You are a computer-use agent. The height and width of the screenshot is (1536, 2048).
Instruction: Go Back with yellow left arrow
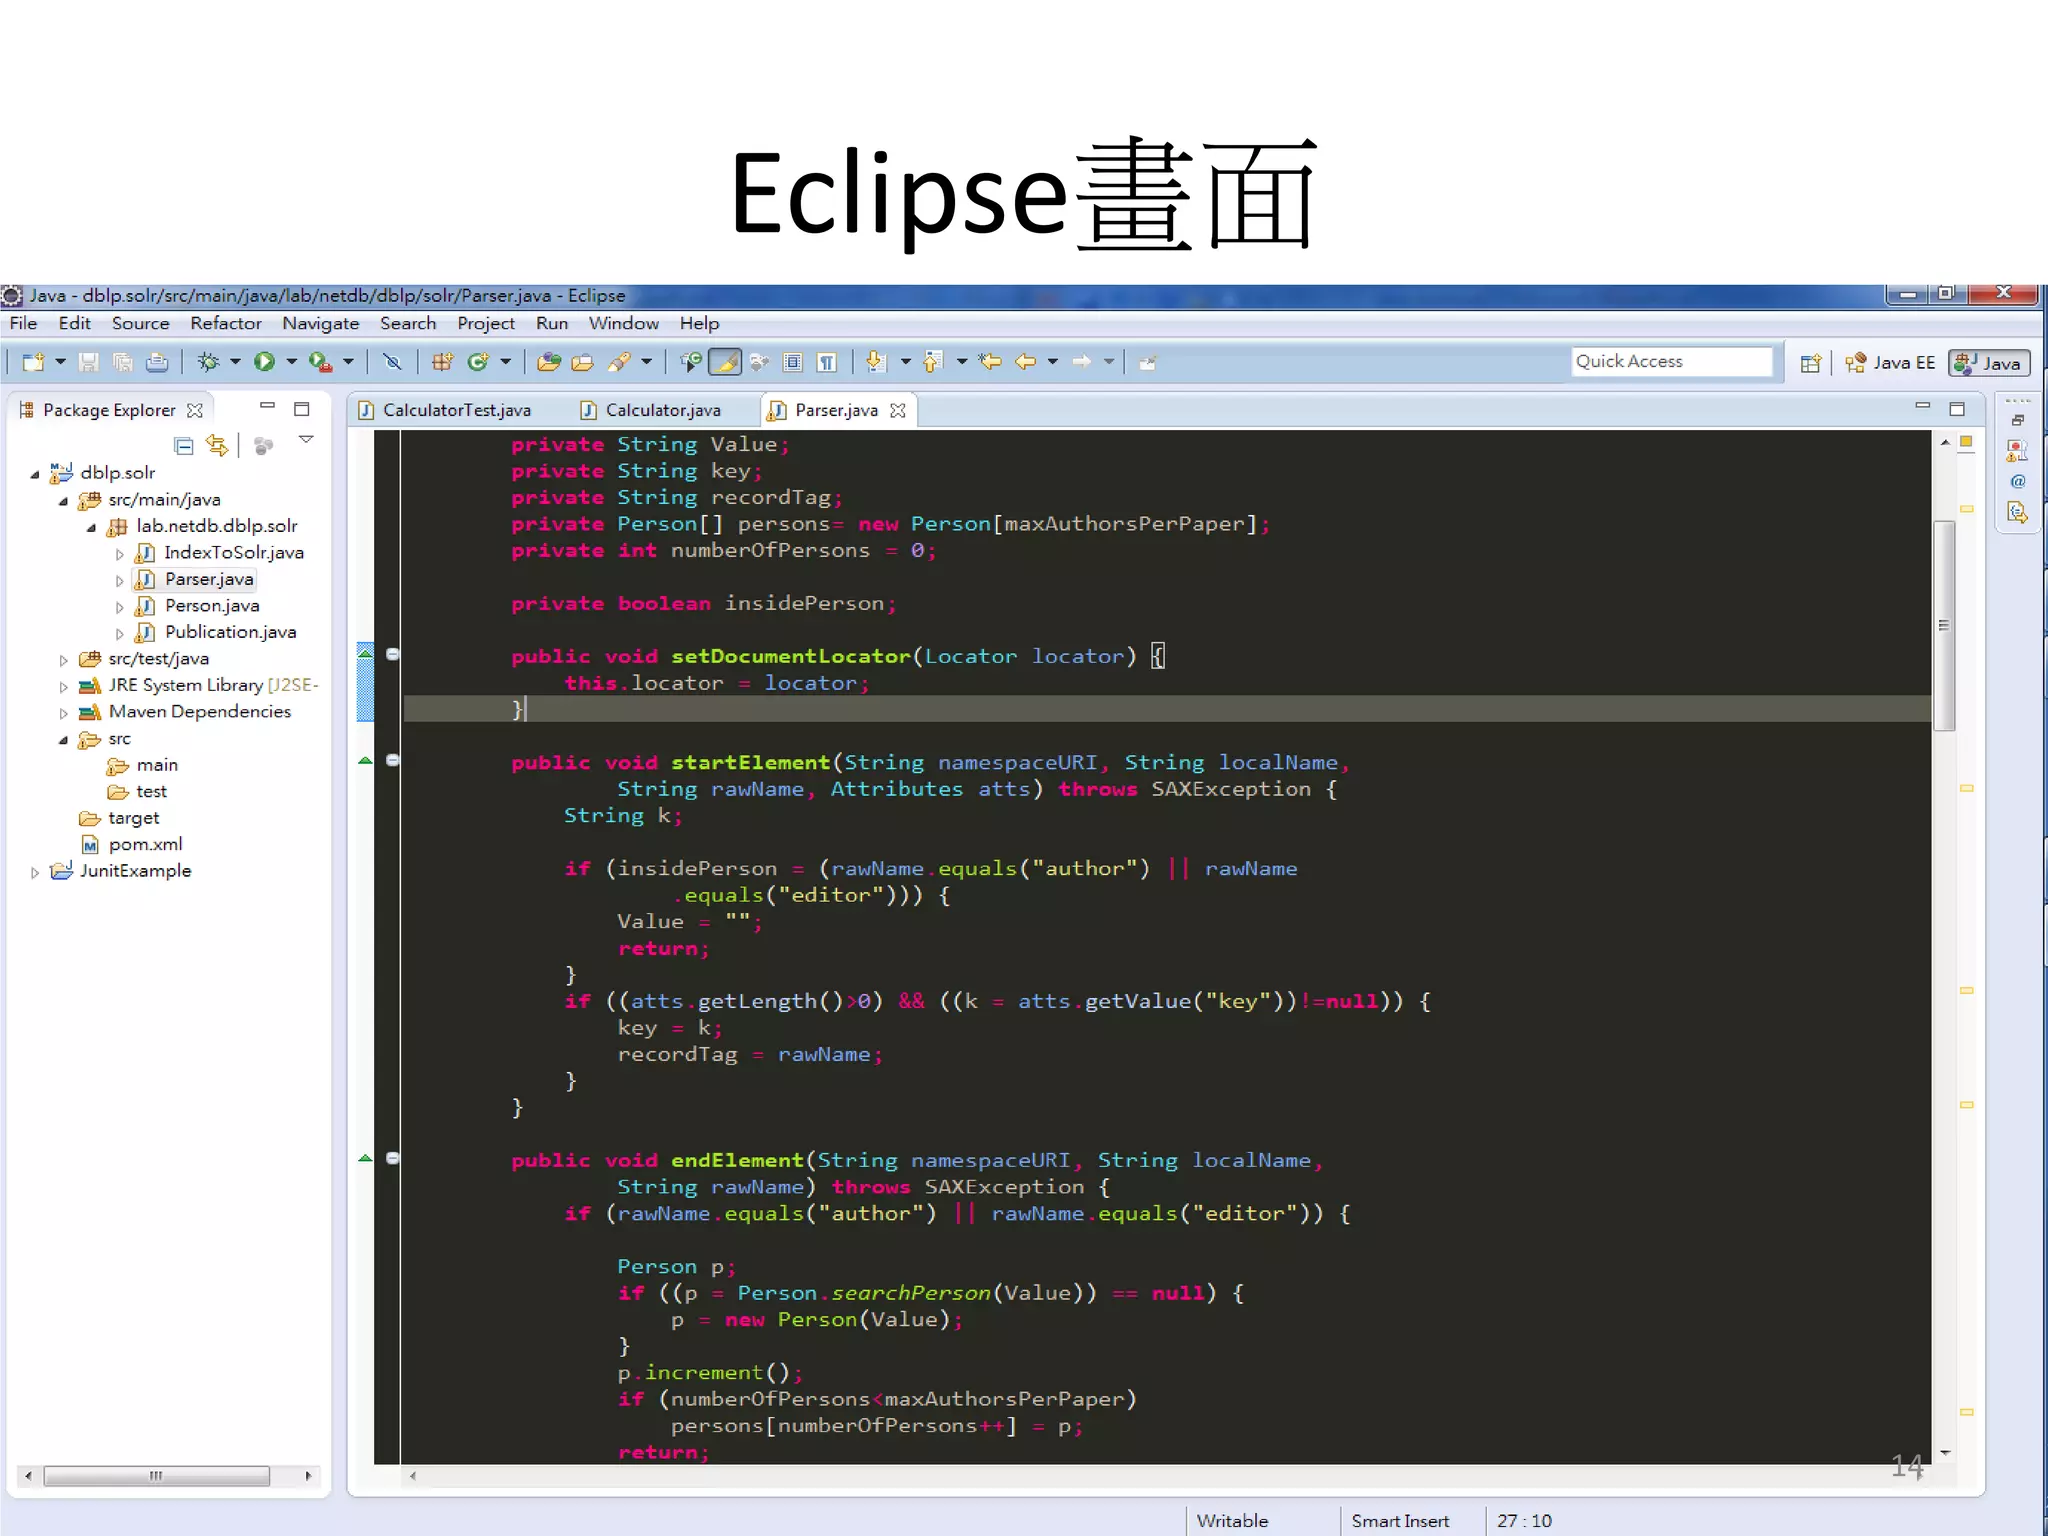pyautogui.click(x=1025, y=362)
